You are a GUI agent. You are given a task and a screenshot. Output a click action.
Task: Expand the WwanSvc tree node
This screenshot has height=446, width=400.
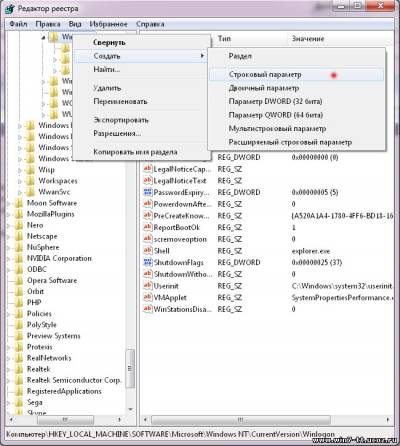(x=20, y=192)
